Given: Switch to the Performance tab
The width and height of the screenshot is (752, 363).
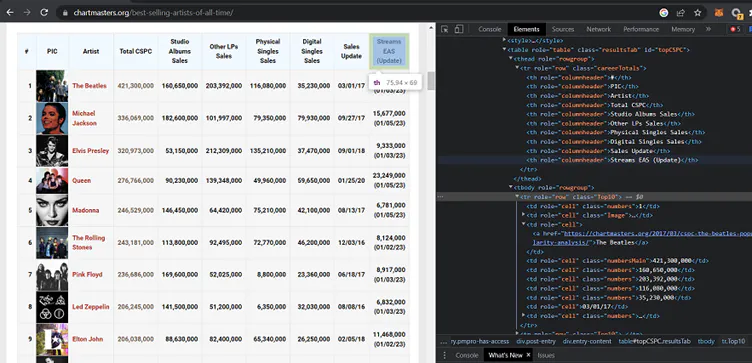Looking at the screenshot, I should pyautogui.click(x=641, y=29).
